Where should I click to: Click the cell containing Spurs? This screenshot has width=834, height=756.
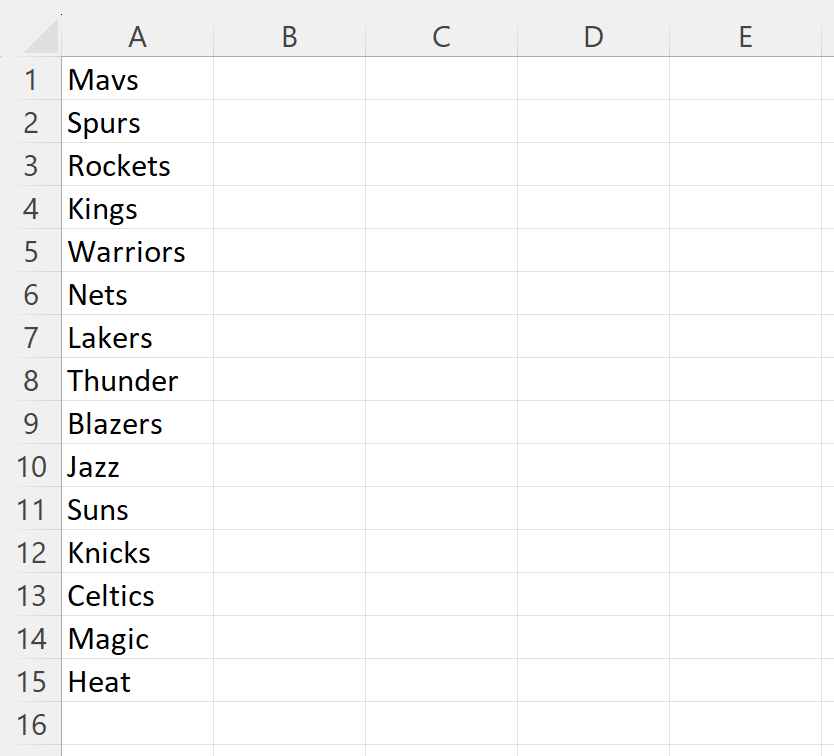point(138,121)
